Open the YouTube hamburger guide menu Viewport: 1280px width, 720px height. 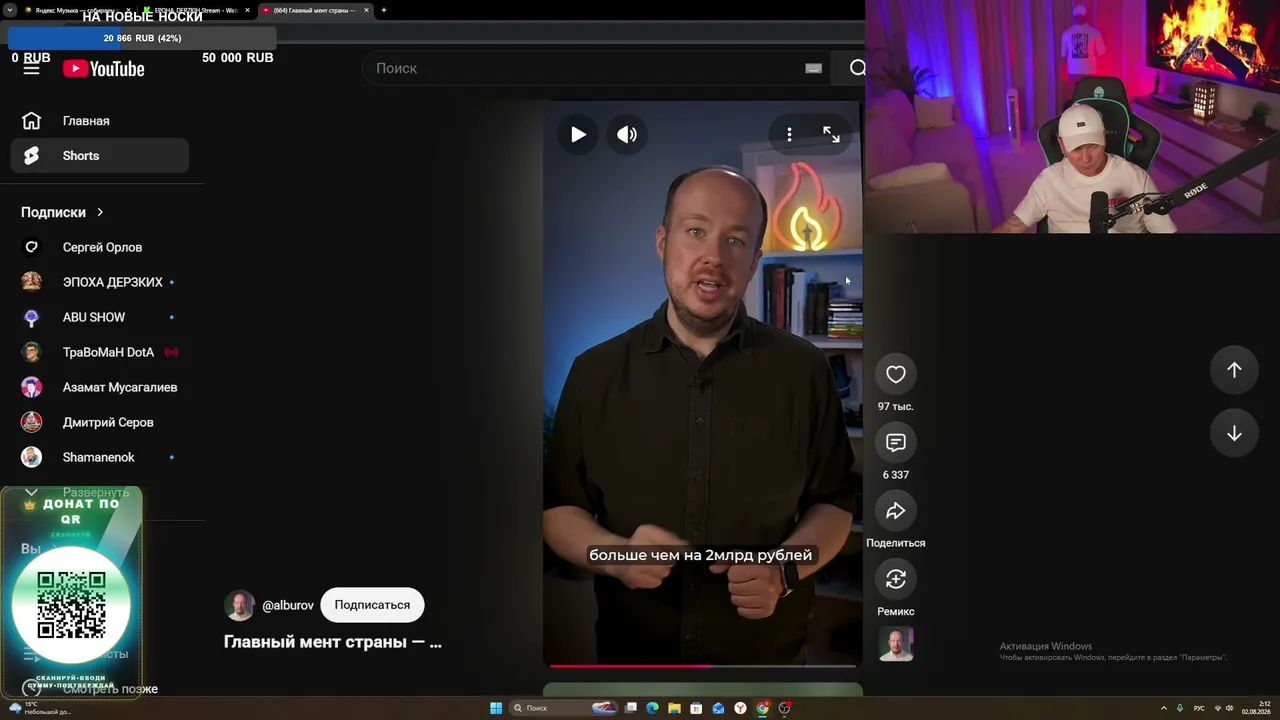(x=31, y=68)
